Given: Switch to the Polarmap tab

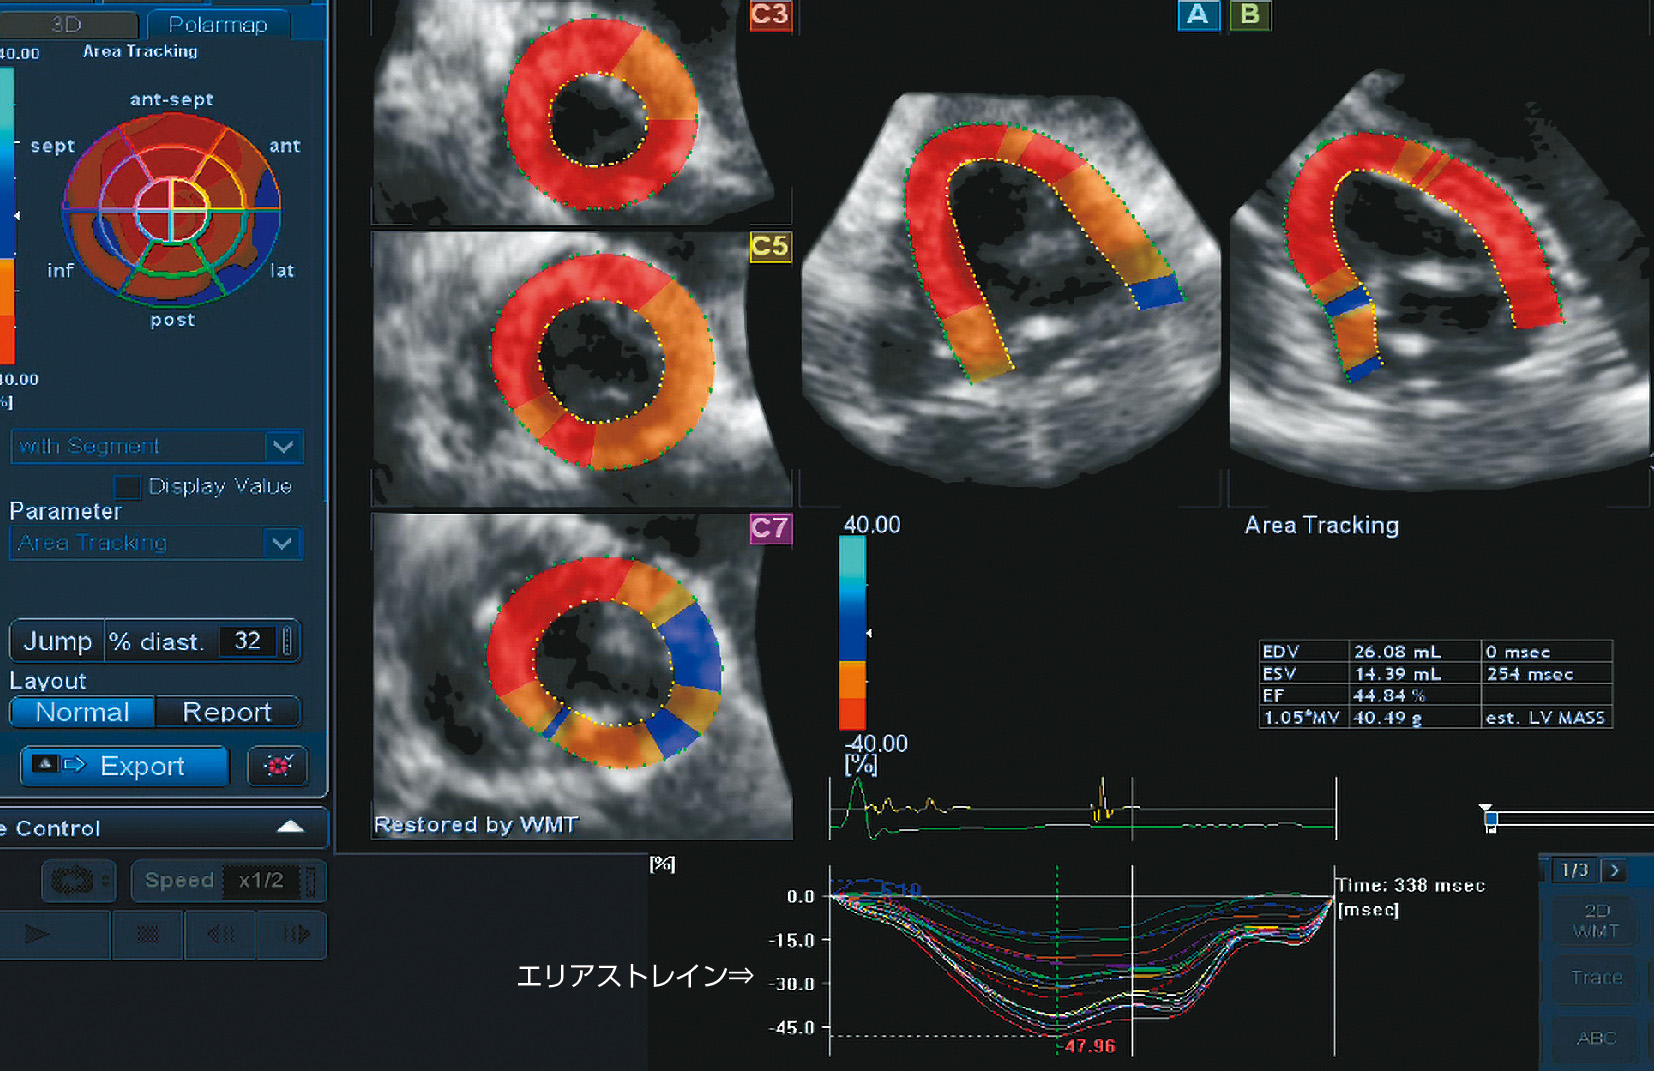Looking at the screenshot, I should coord(218,24).
